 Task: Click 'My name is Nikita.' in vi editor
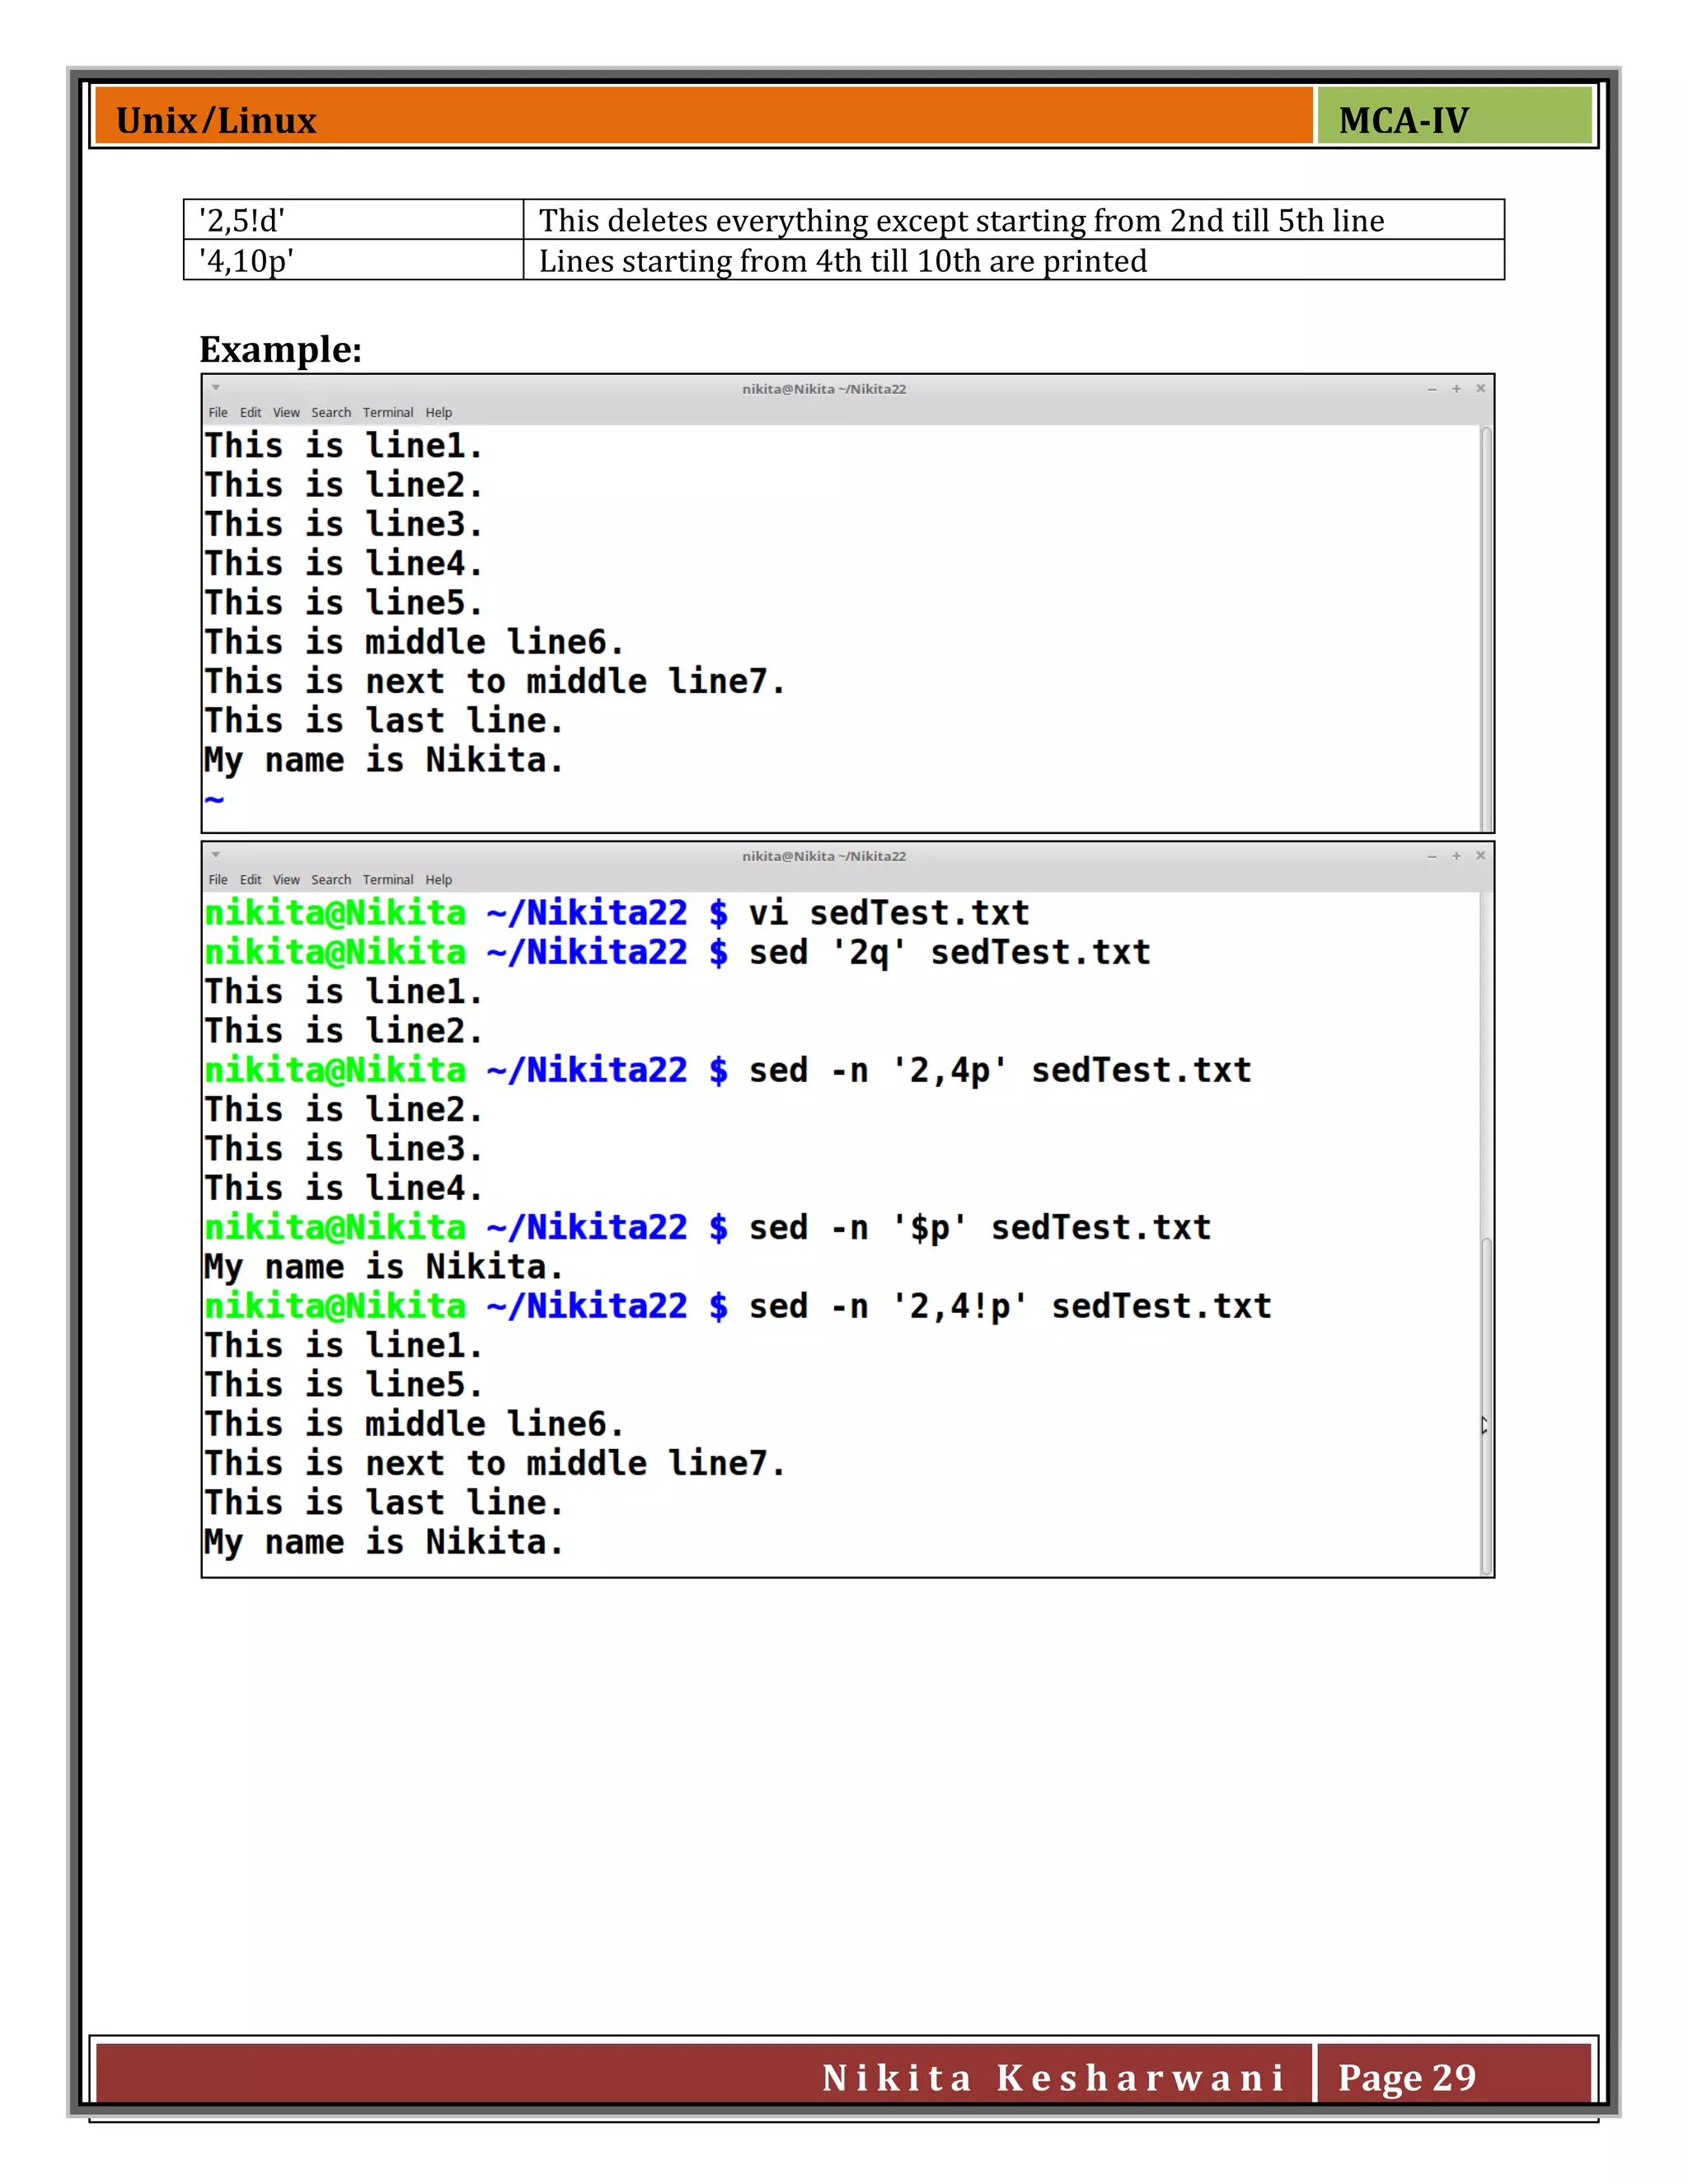tap(384, 761)
